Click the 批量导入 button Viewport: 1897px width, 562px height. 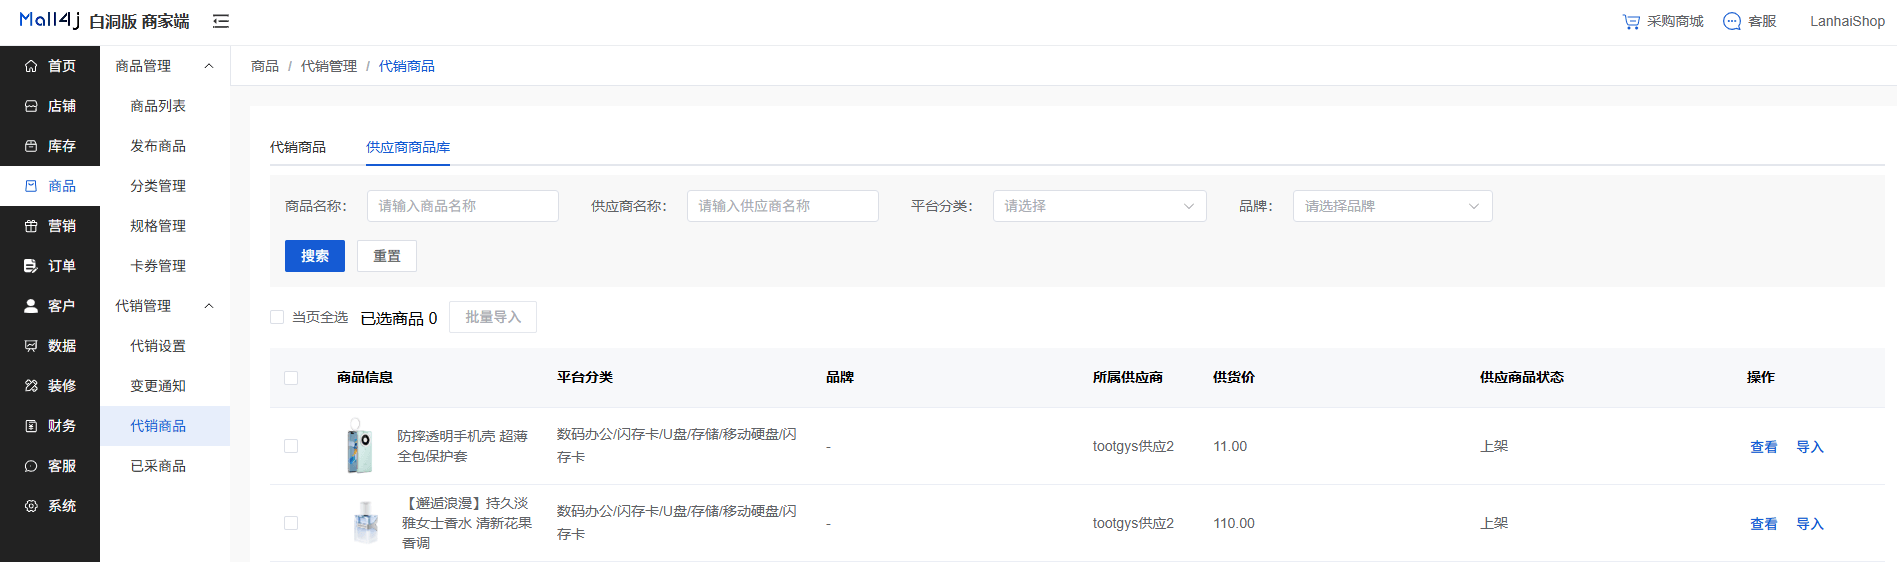click(493, 317)
